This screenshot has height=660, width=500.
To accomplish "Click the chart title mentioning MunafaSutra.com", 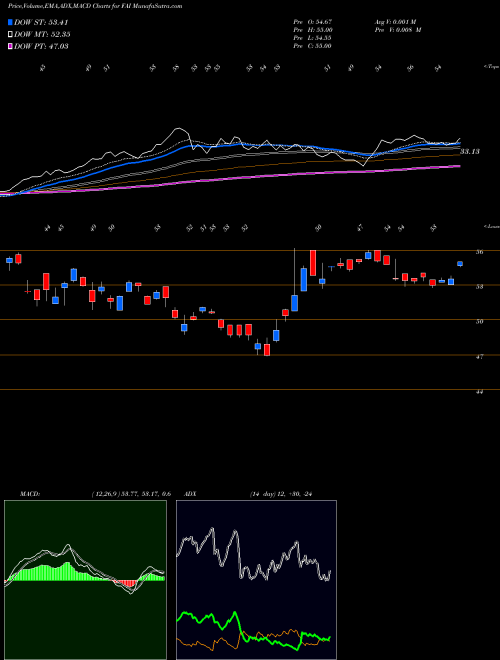I will pos(91,6).
